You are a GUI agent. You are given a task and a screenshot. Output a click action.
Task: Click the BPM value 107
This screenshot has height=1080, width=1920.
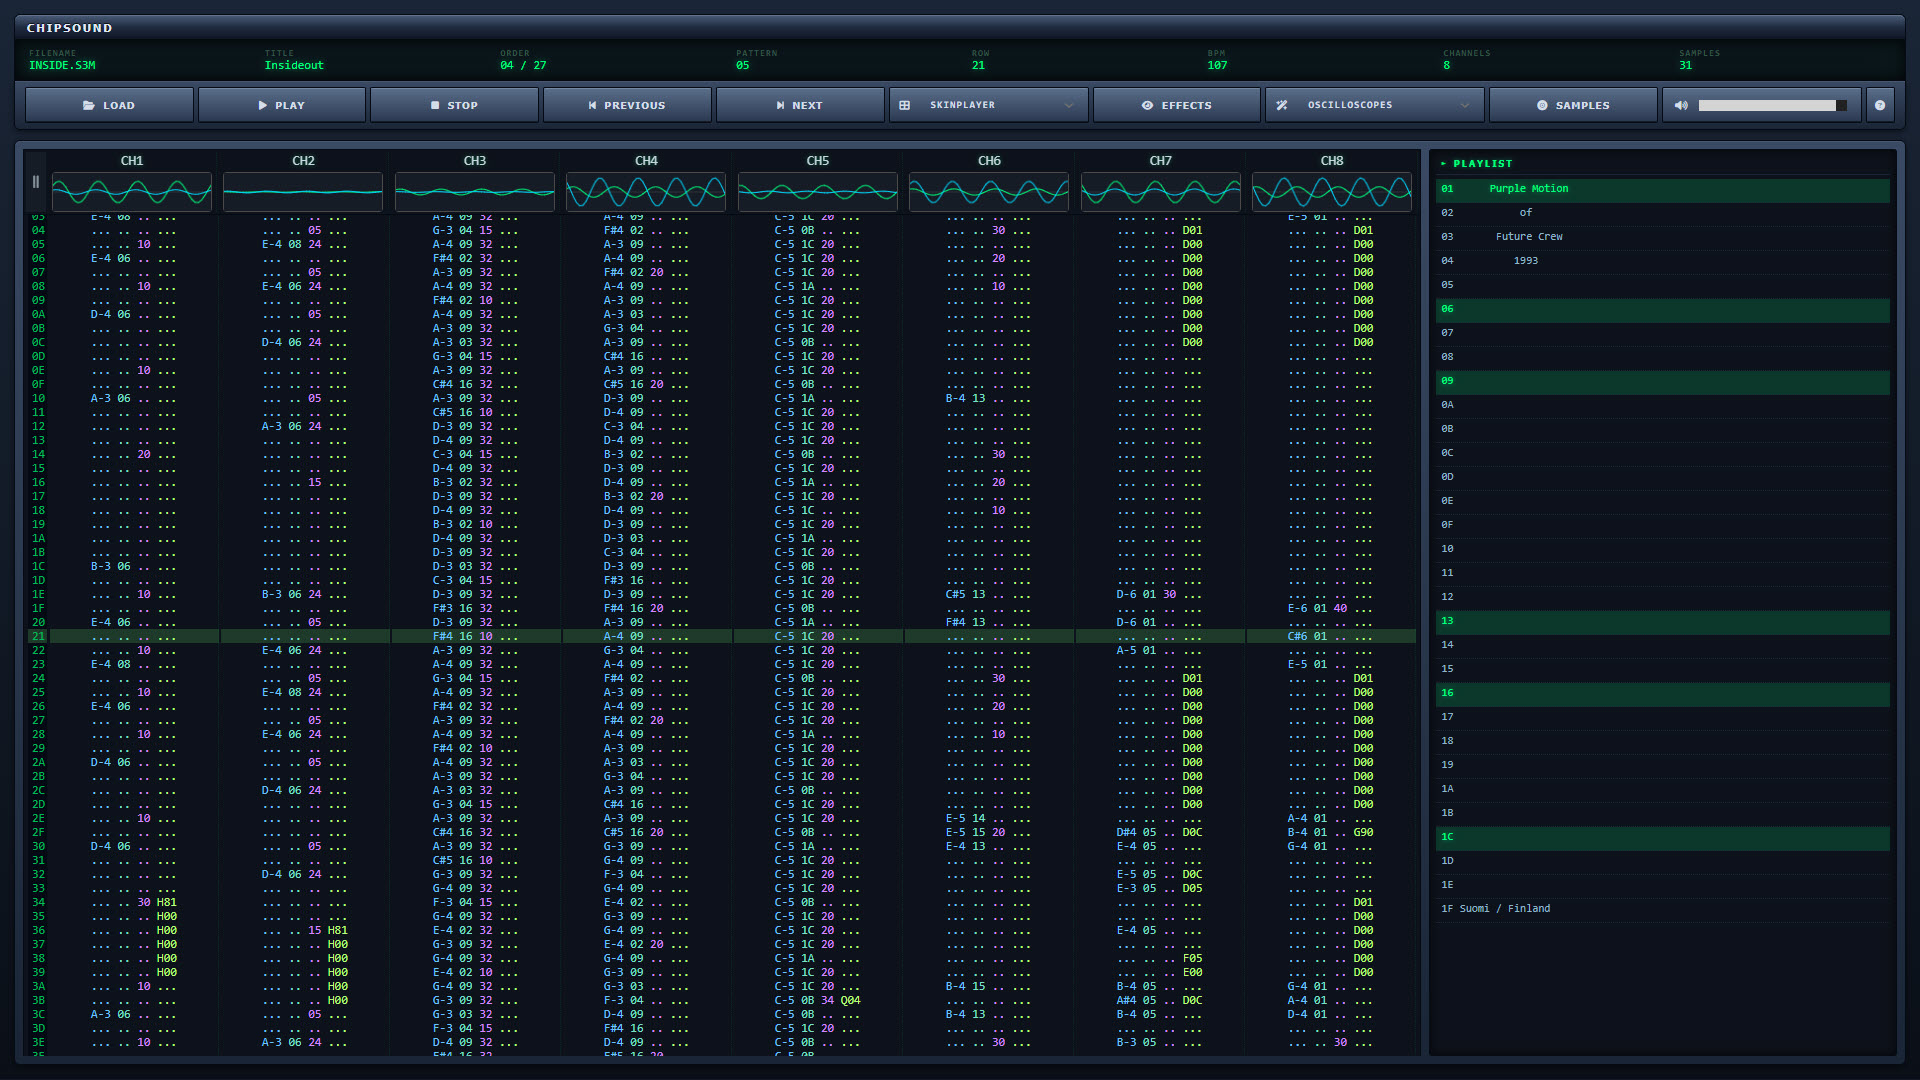(x=1217, y=66)
